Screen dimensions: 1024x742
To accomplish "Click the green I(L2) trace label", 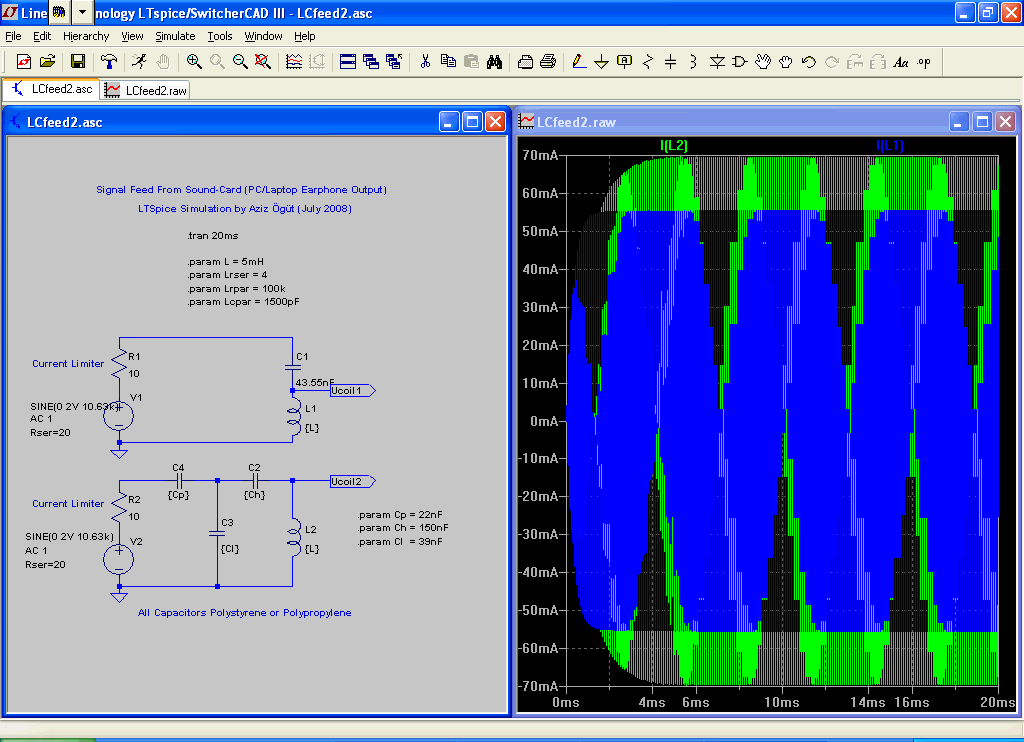I will point(673,145).
